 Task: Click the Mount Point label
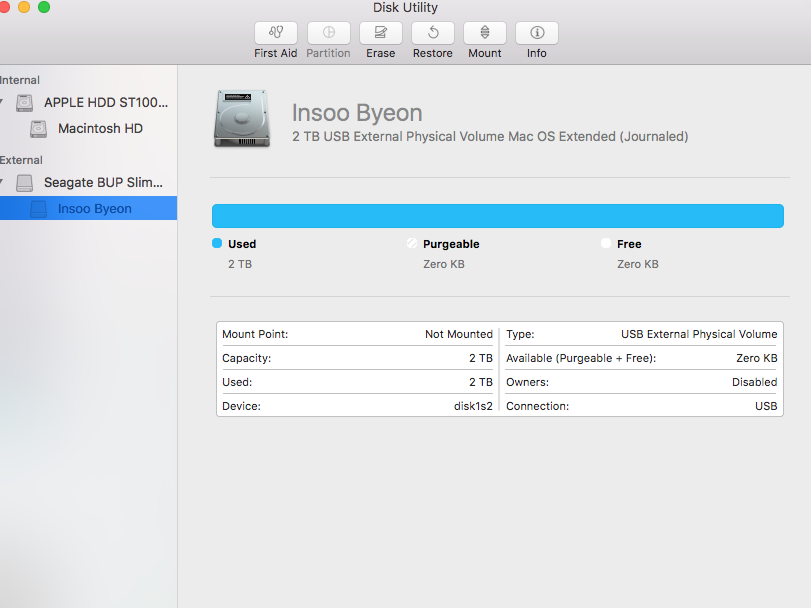[x=255, y=334]
